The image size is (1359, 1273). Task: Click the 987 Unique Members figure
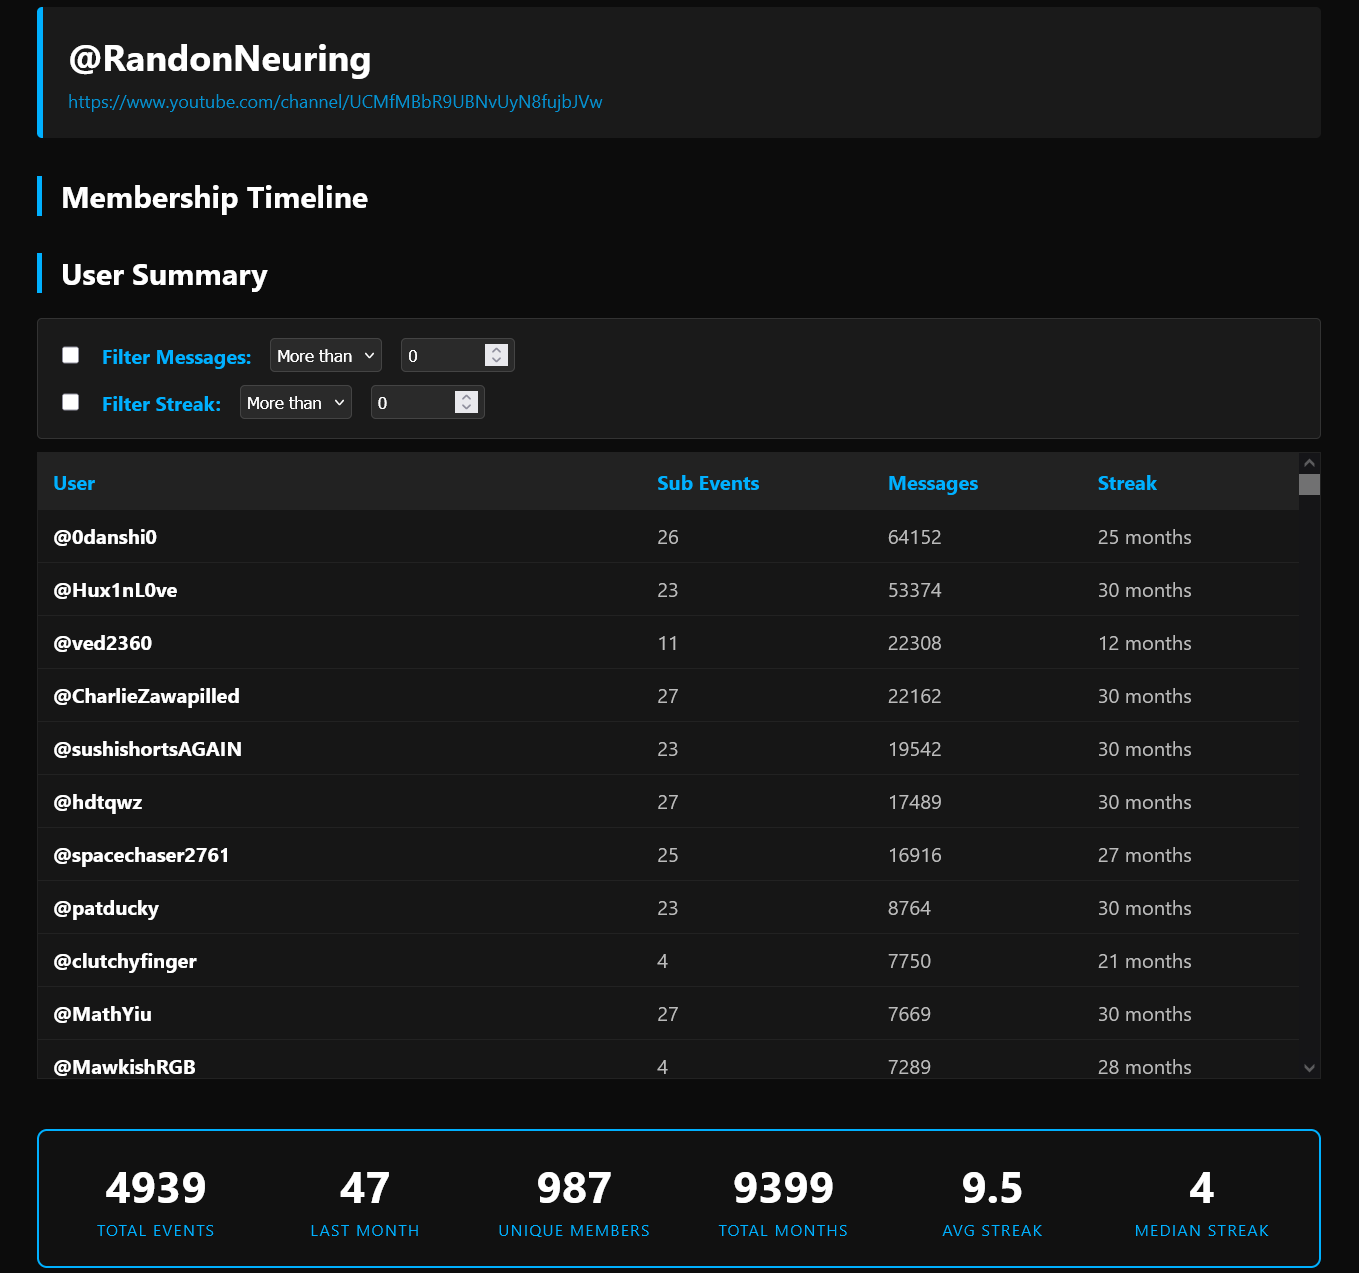574,1188
